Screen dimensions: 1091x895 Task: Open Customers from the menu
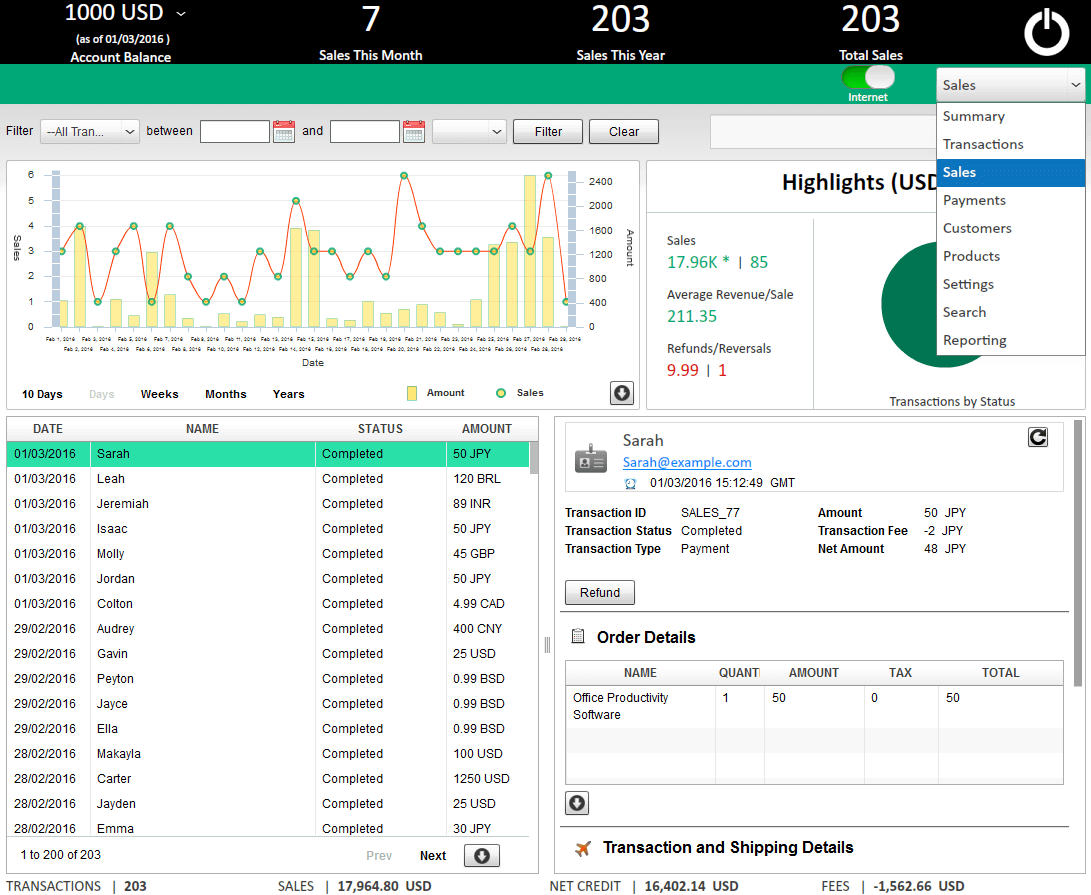pyautogui.click(x=1010, y=228)
